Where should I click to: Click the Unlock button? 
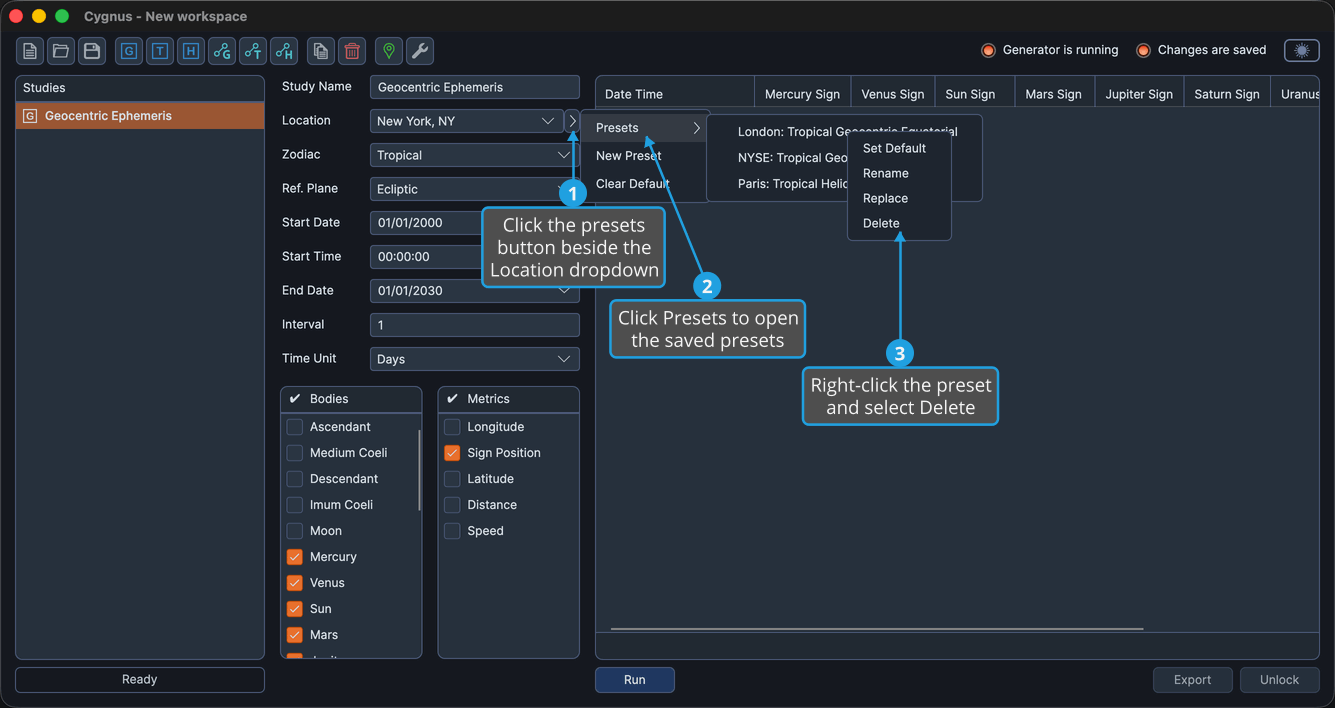tap(1280, 680)
